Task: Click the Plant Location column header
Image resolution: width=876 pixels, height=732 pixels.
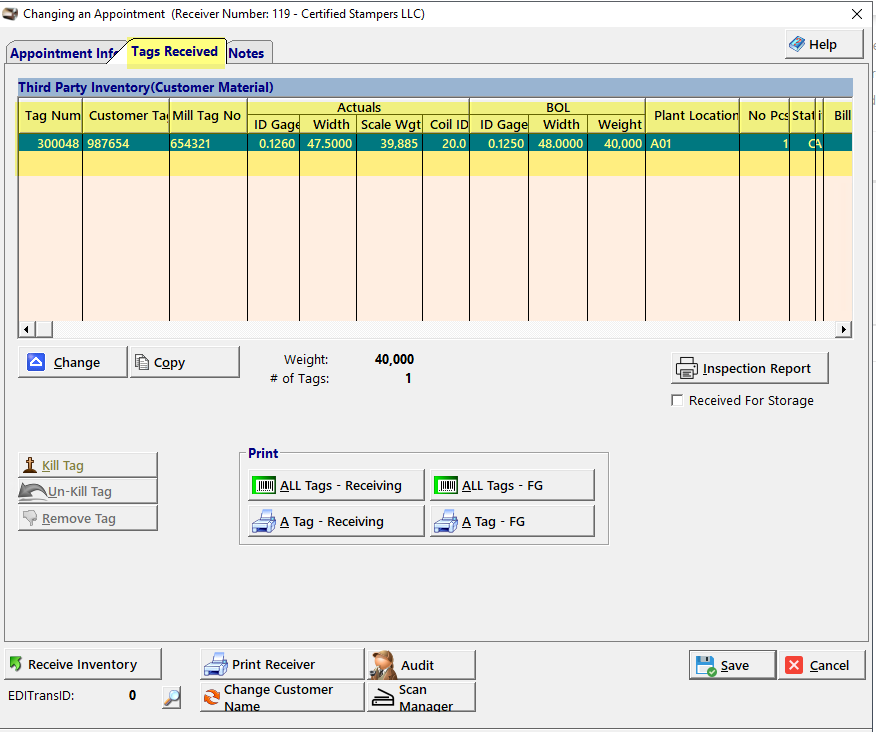Action: 692,116
